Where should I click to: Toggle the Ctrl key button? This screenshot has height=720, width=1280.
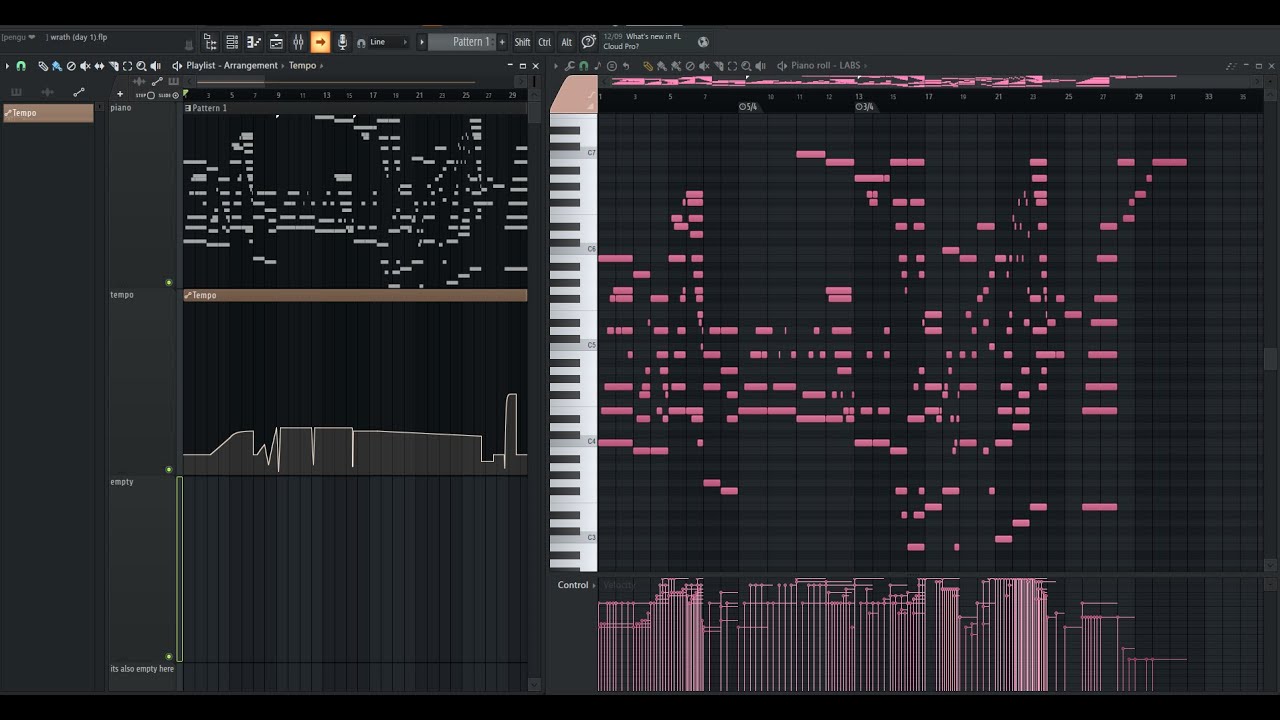[544, 42]
